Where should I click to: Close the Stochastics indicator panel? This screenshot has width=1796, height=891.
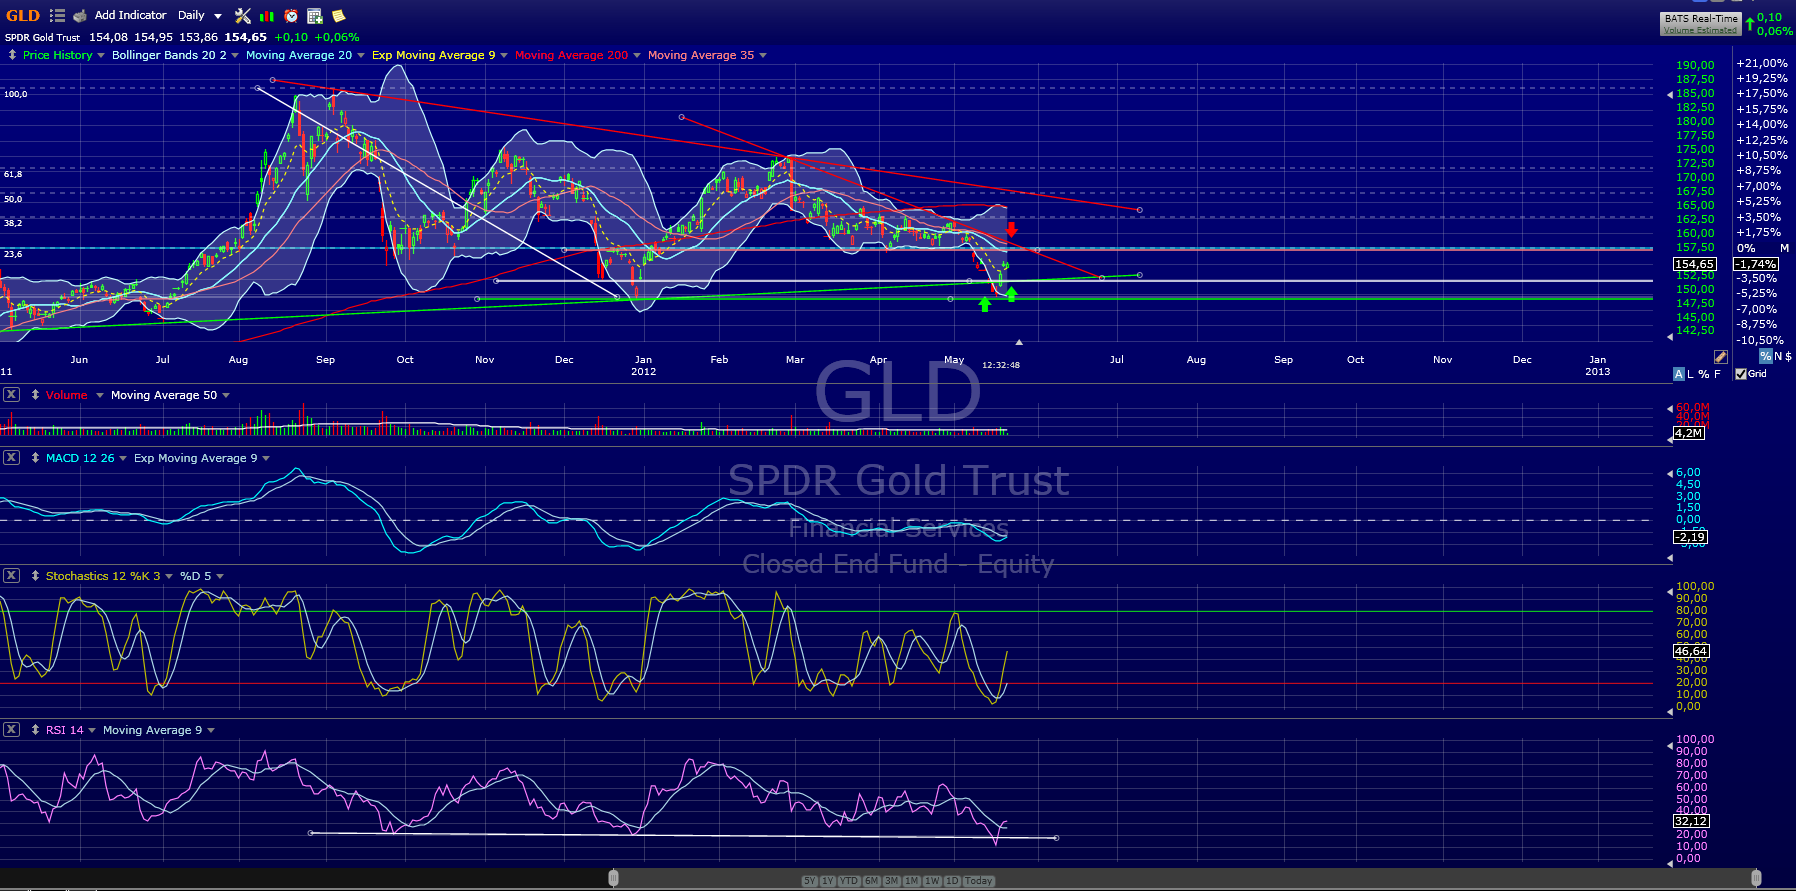tap(11, 576)
